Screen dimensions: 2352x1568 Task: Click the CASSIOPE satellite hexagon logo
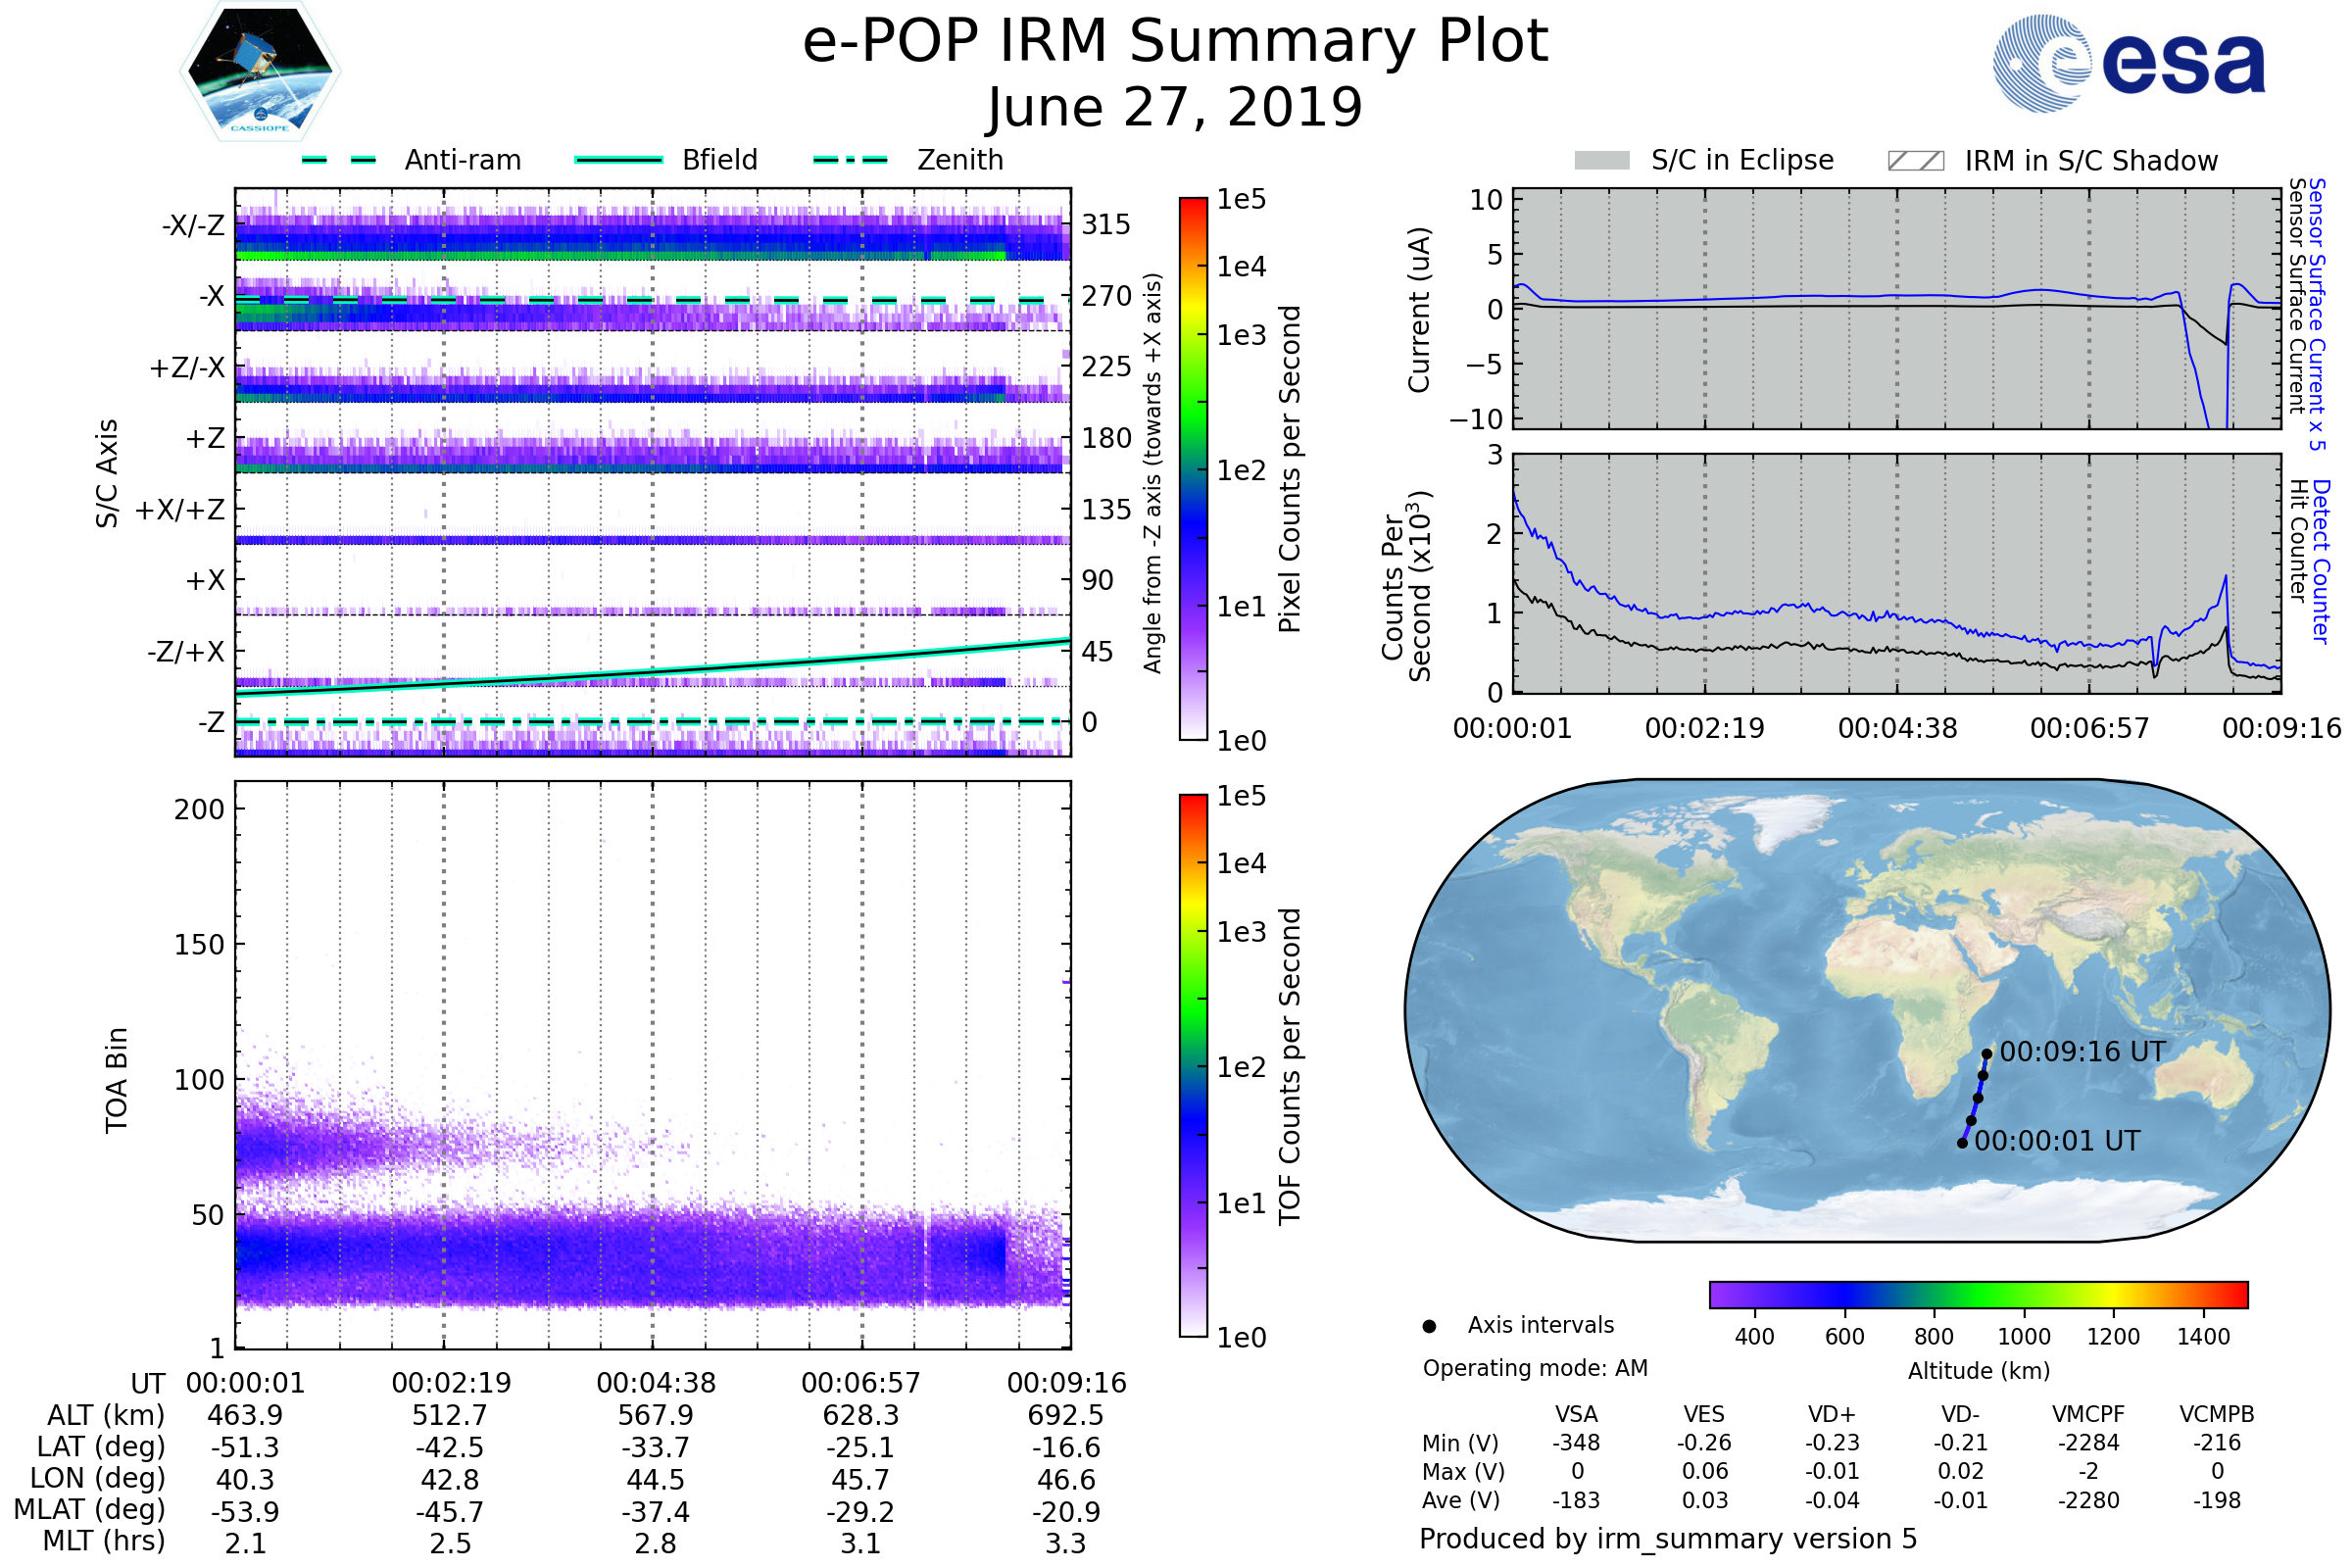260,72
